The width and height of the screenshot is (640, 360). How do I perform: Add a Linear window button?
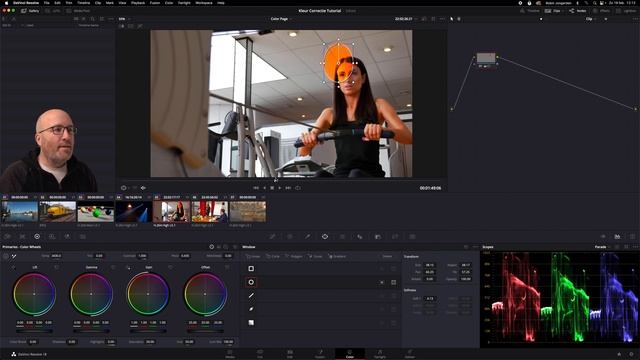tap(253, 256)
